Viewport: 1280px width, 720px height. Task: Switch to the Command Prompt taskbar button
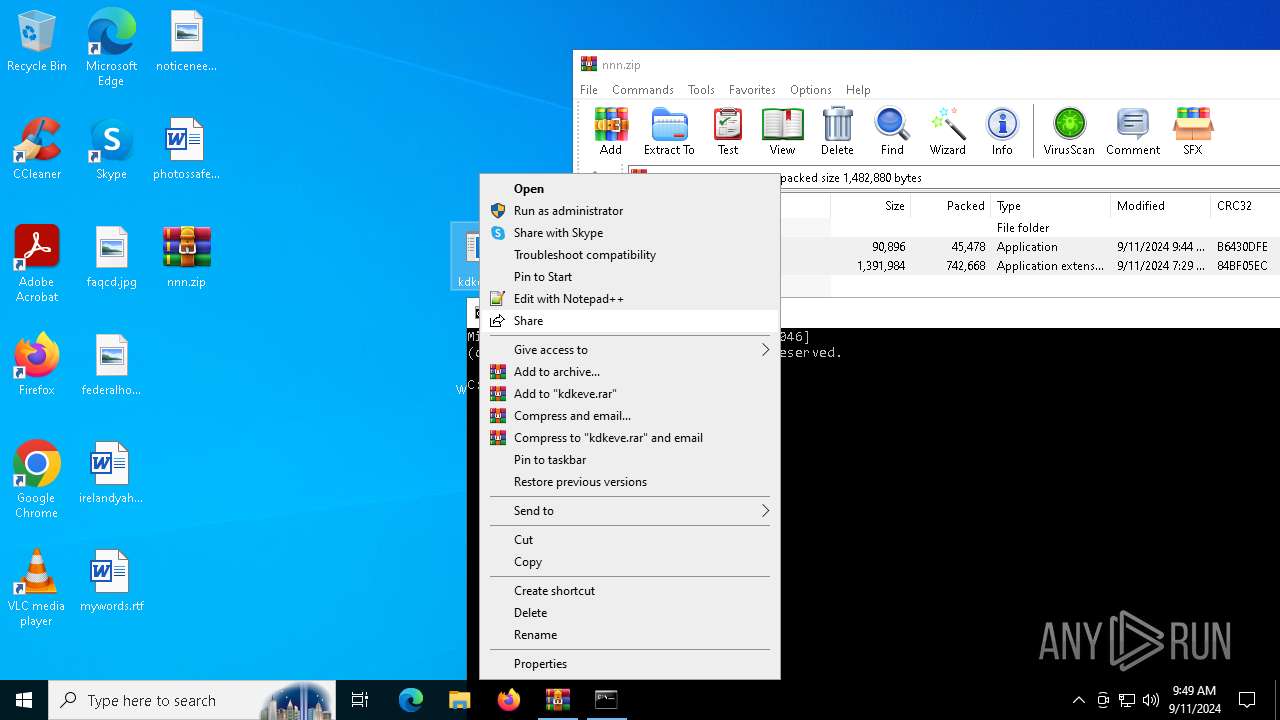(606, 700)
